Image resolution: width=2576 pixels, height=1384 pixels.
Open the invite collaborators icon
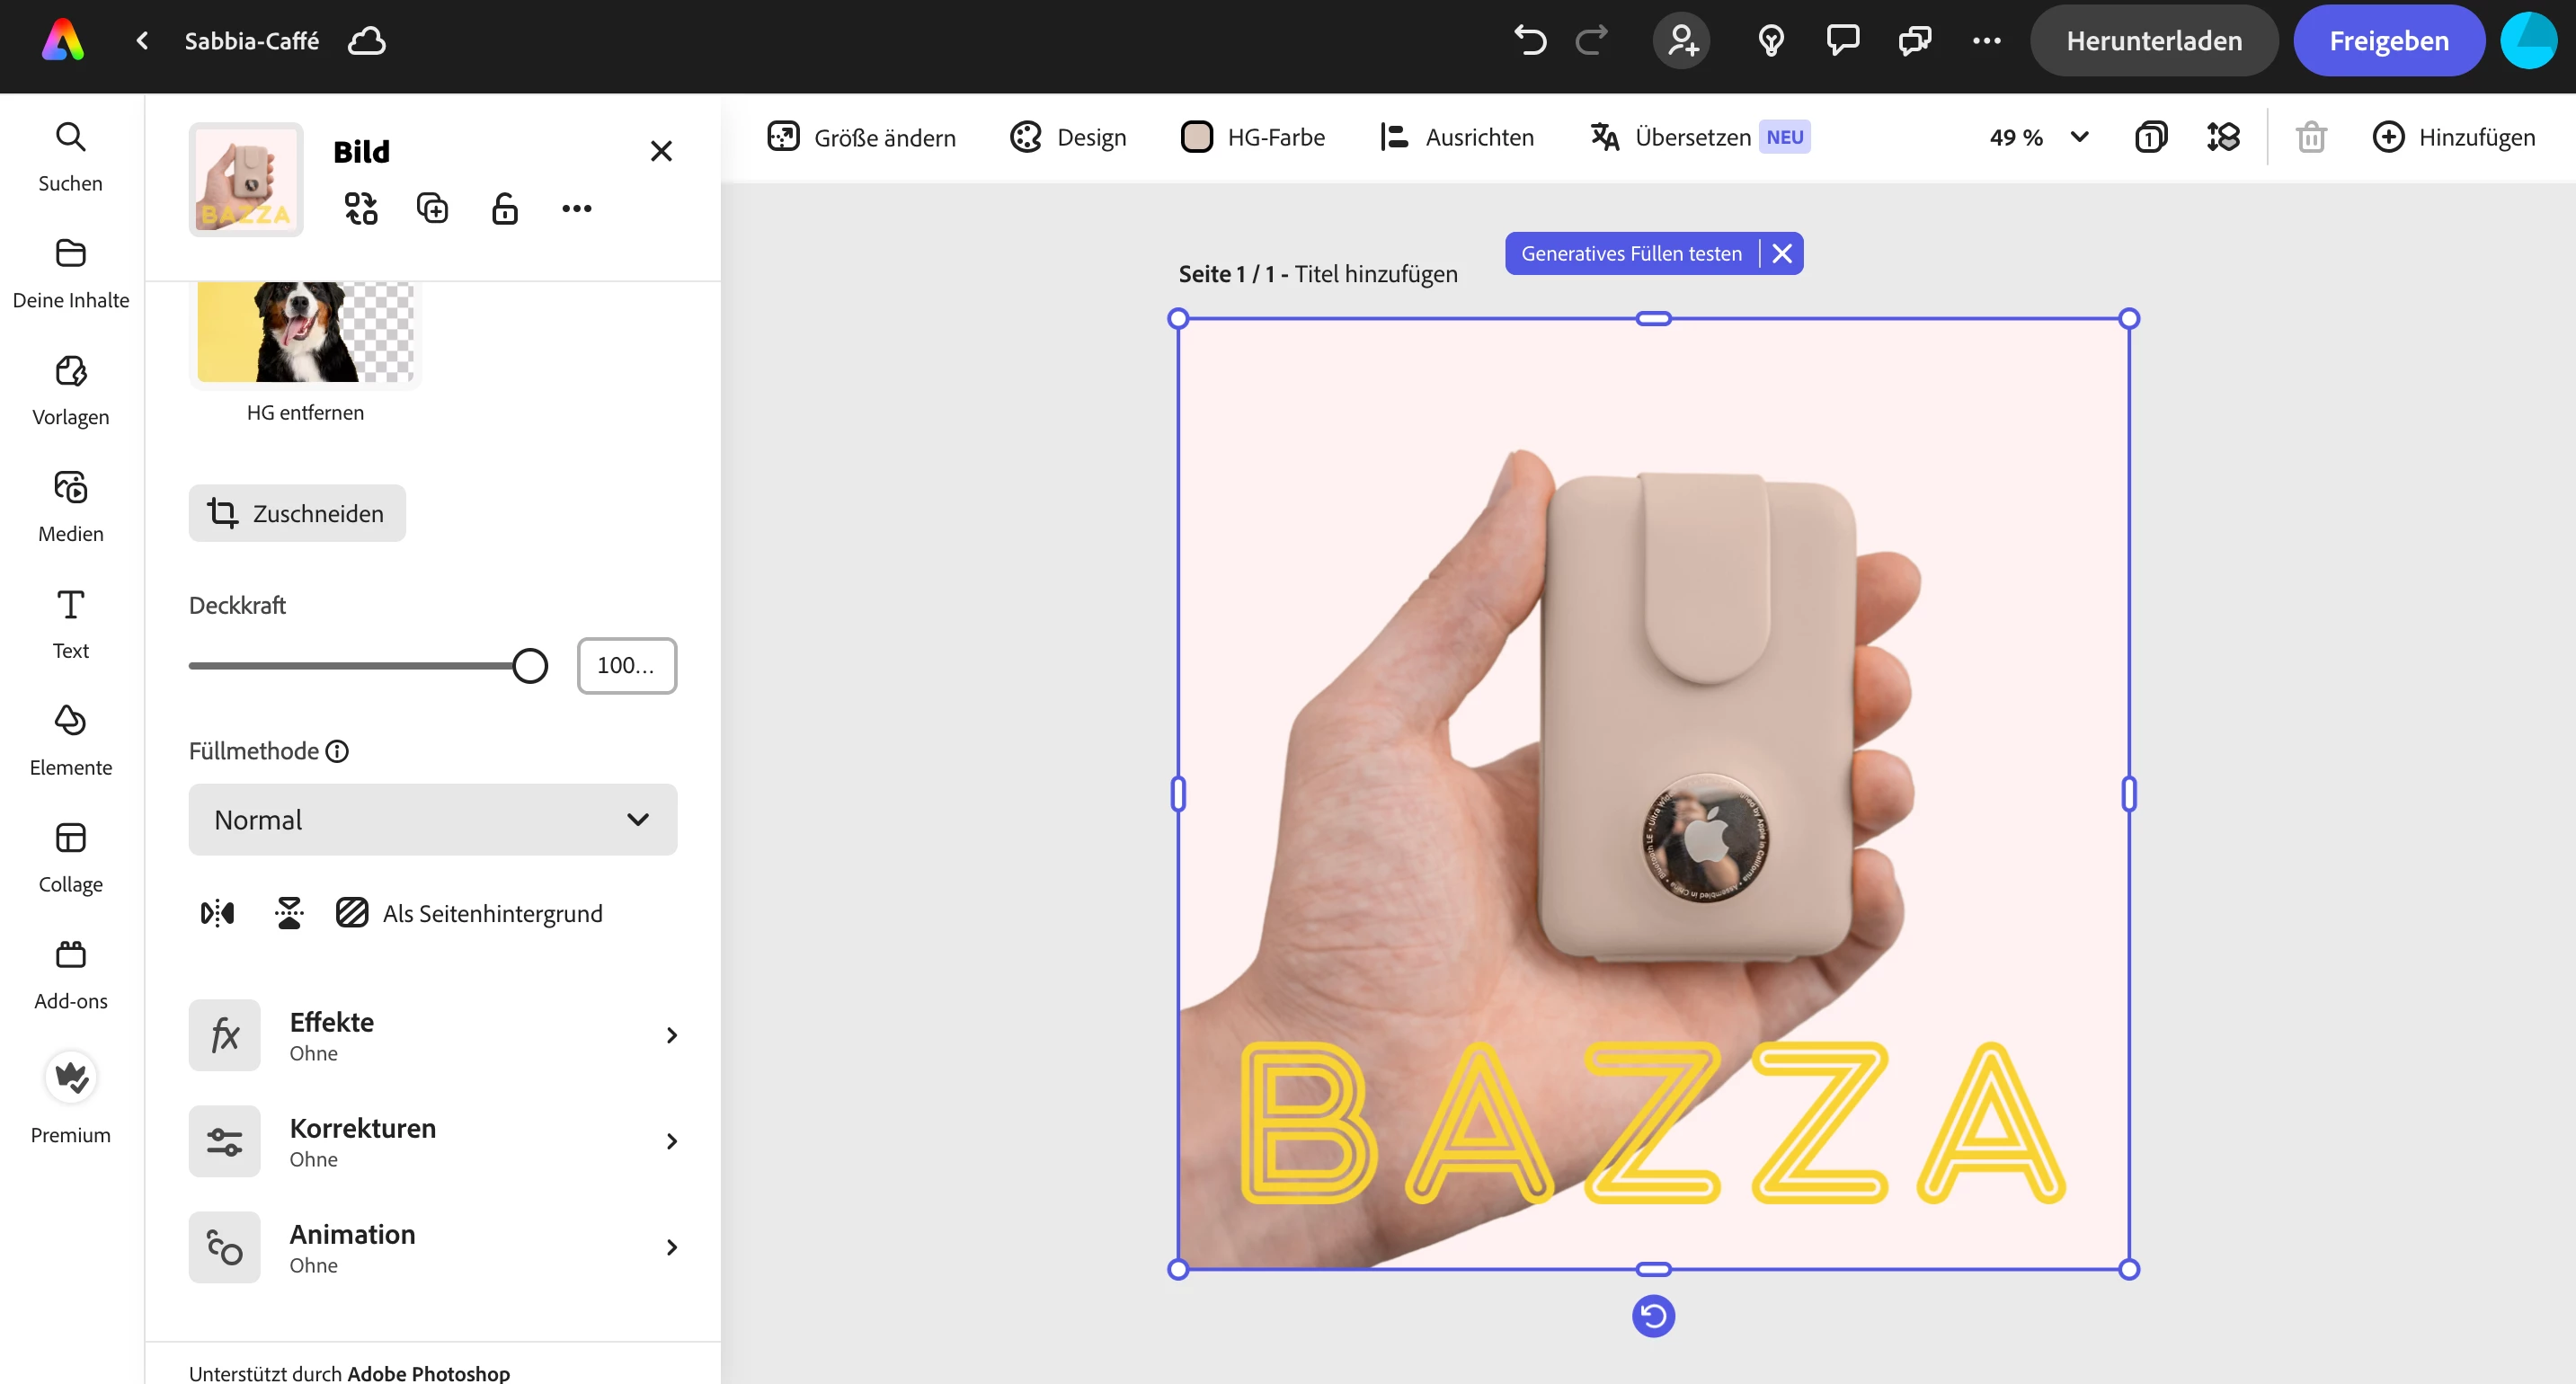[x=1682, y=41]
